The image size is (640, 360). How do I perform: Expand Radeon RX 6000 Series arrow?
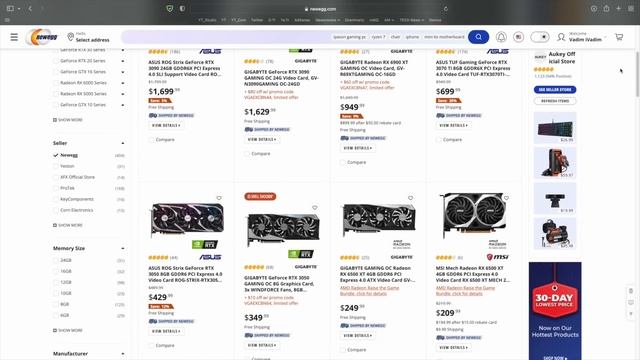[x=123, y=83]
